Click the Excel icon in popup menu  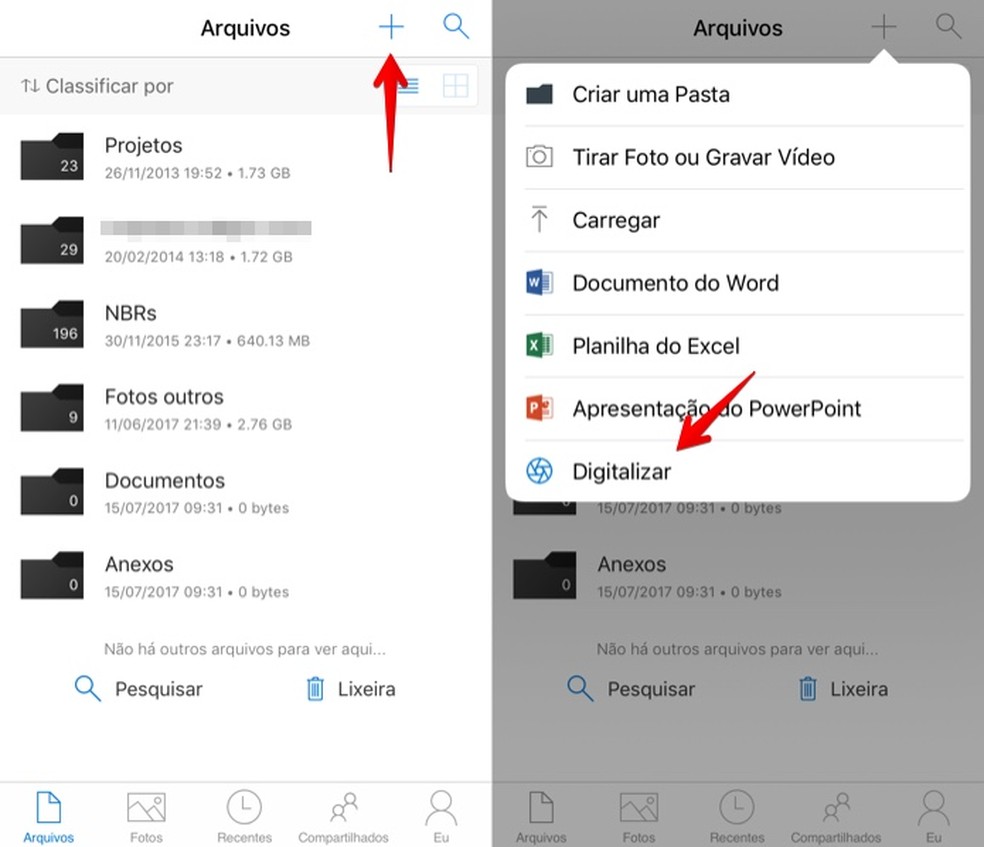[x=539, y=345]
